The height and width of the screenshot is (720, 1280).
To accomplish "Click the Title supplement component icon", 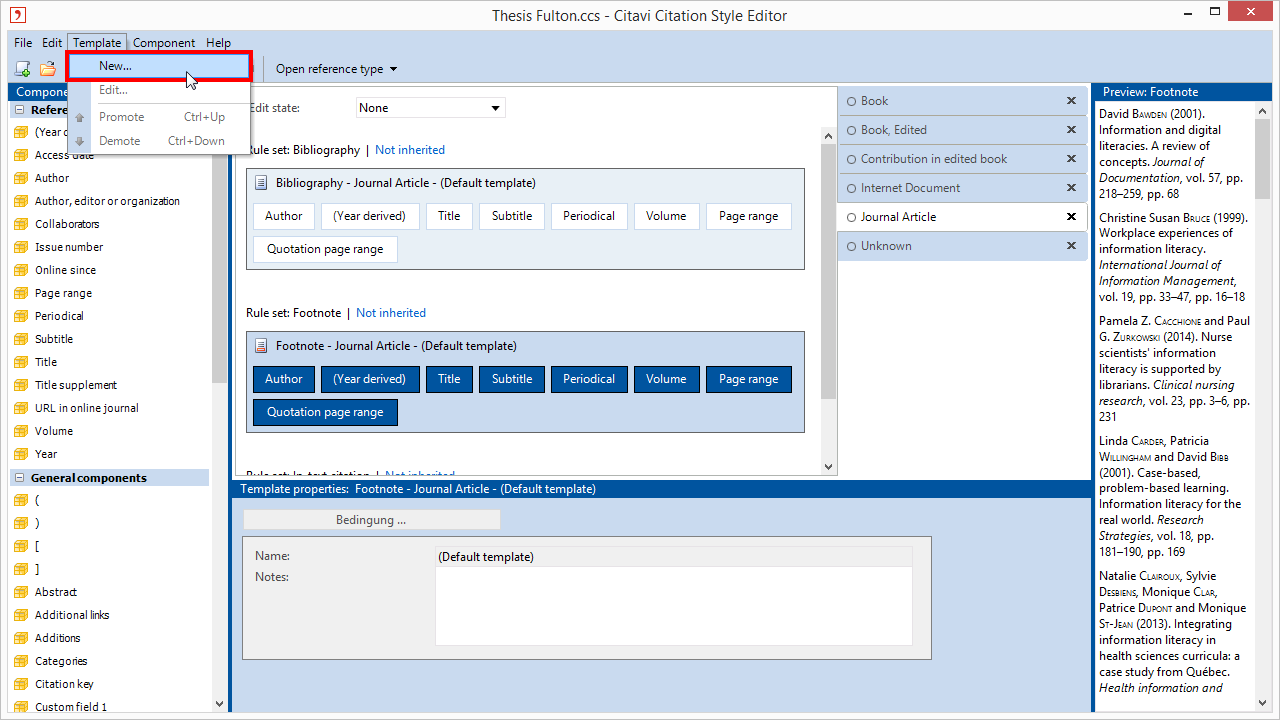I will tap(21, 385).
